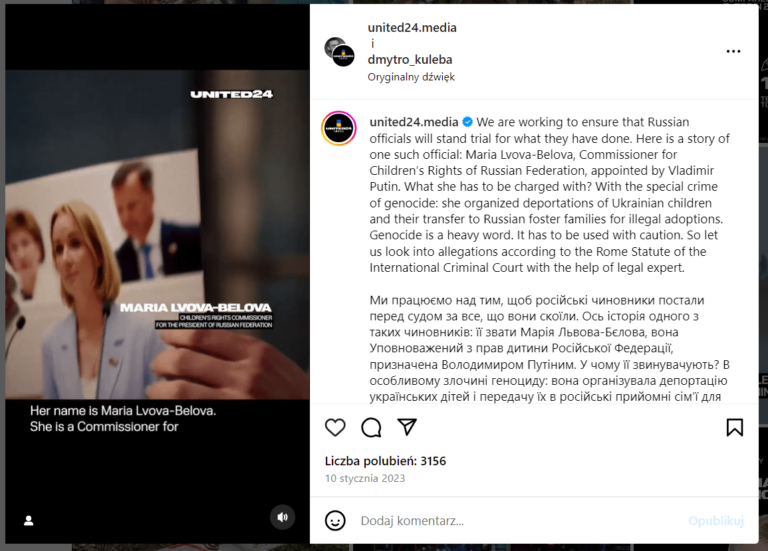The height and width of the screenshot is (551, 768).
Task: Share post using paper plane icon
Action: tap(407, 427)
